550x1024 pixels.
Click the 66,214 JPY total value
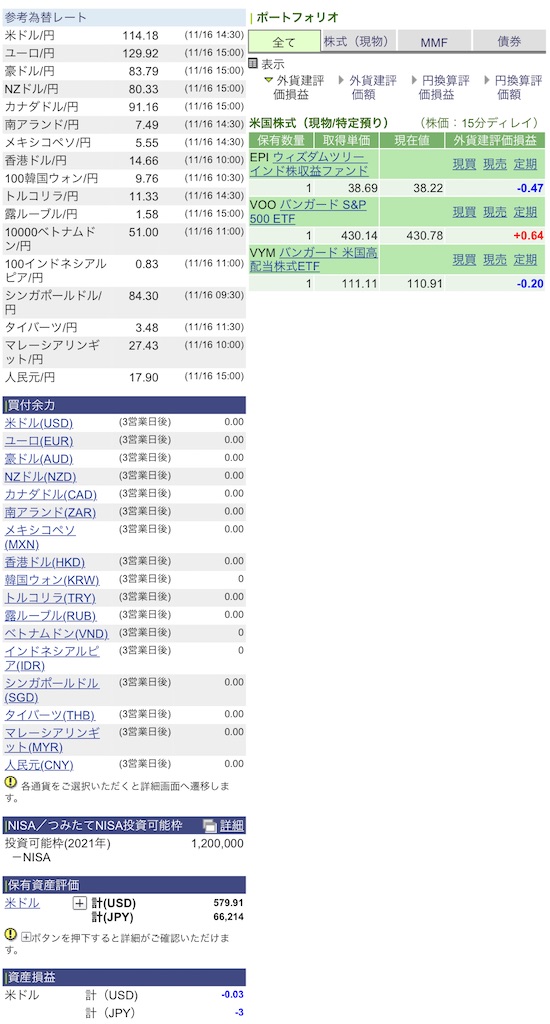(x=229, y=918)
